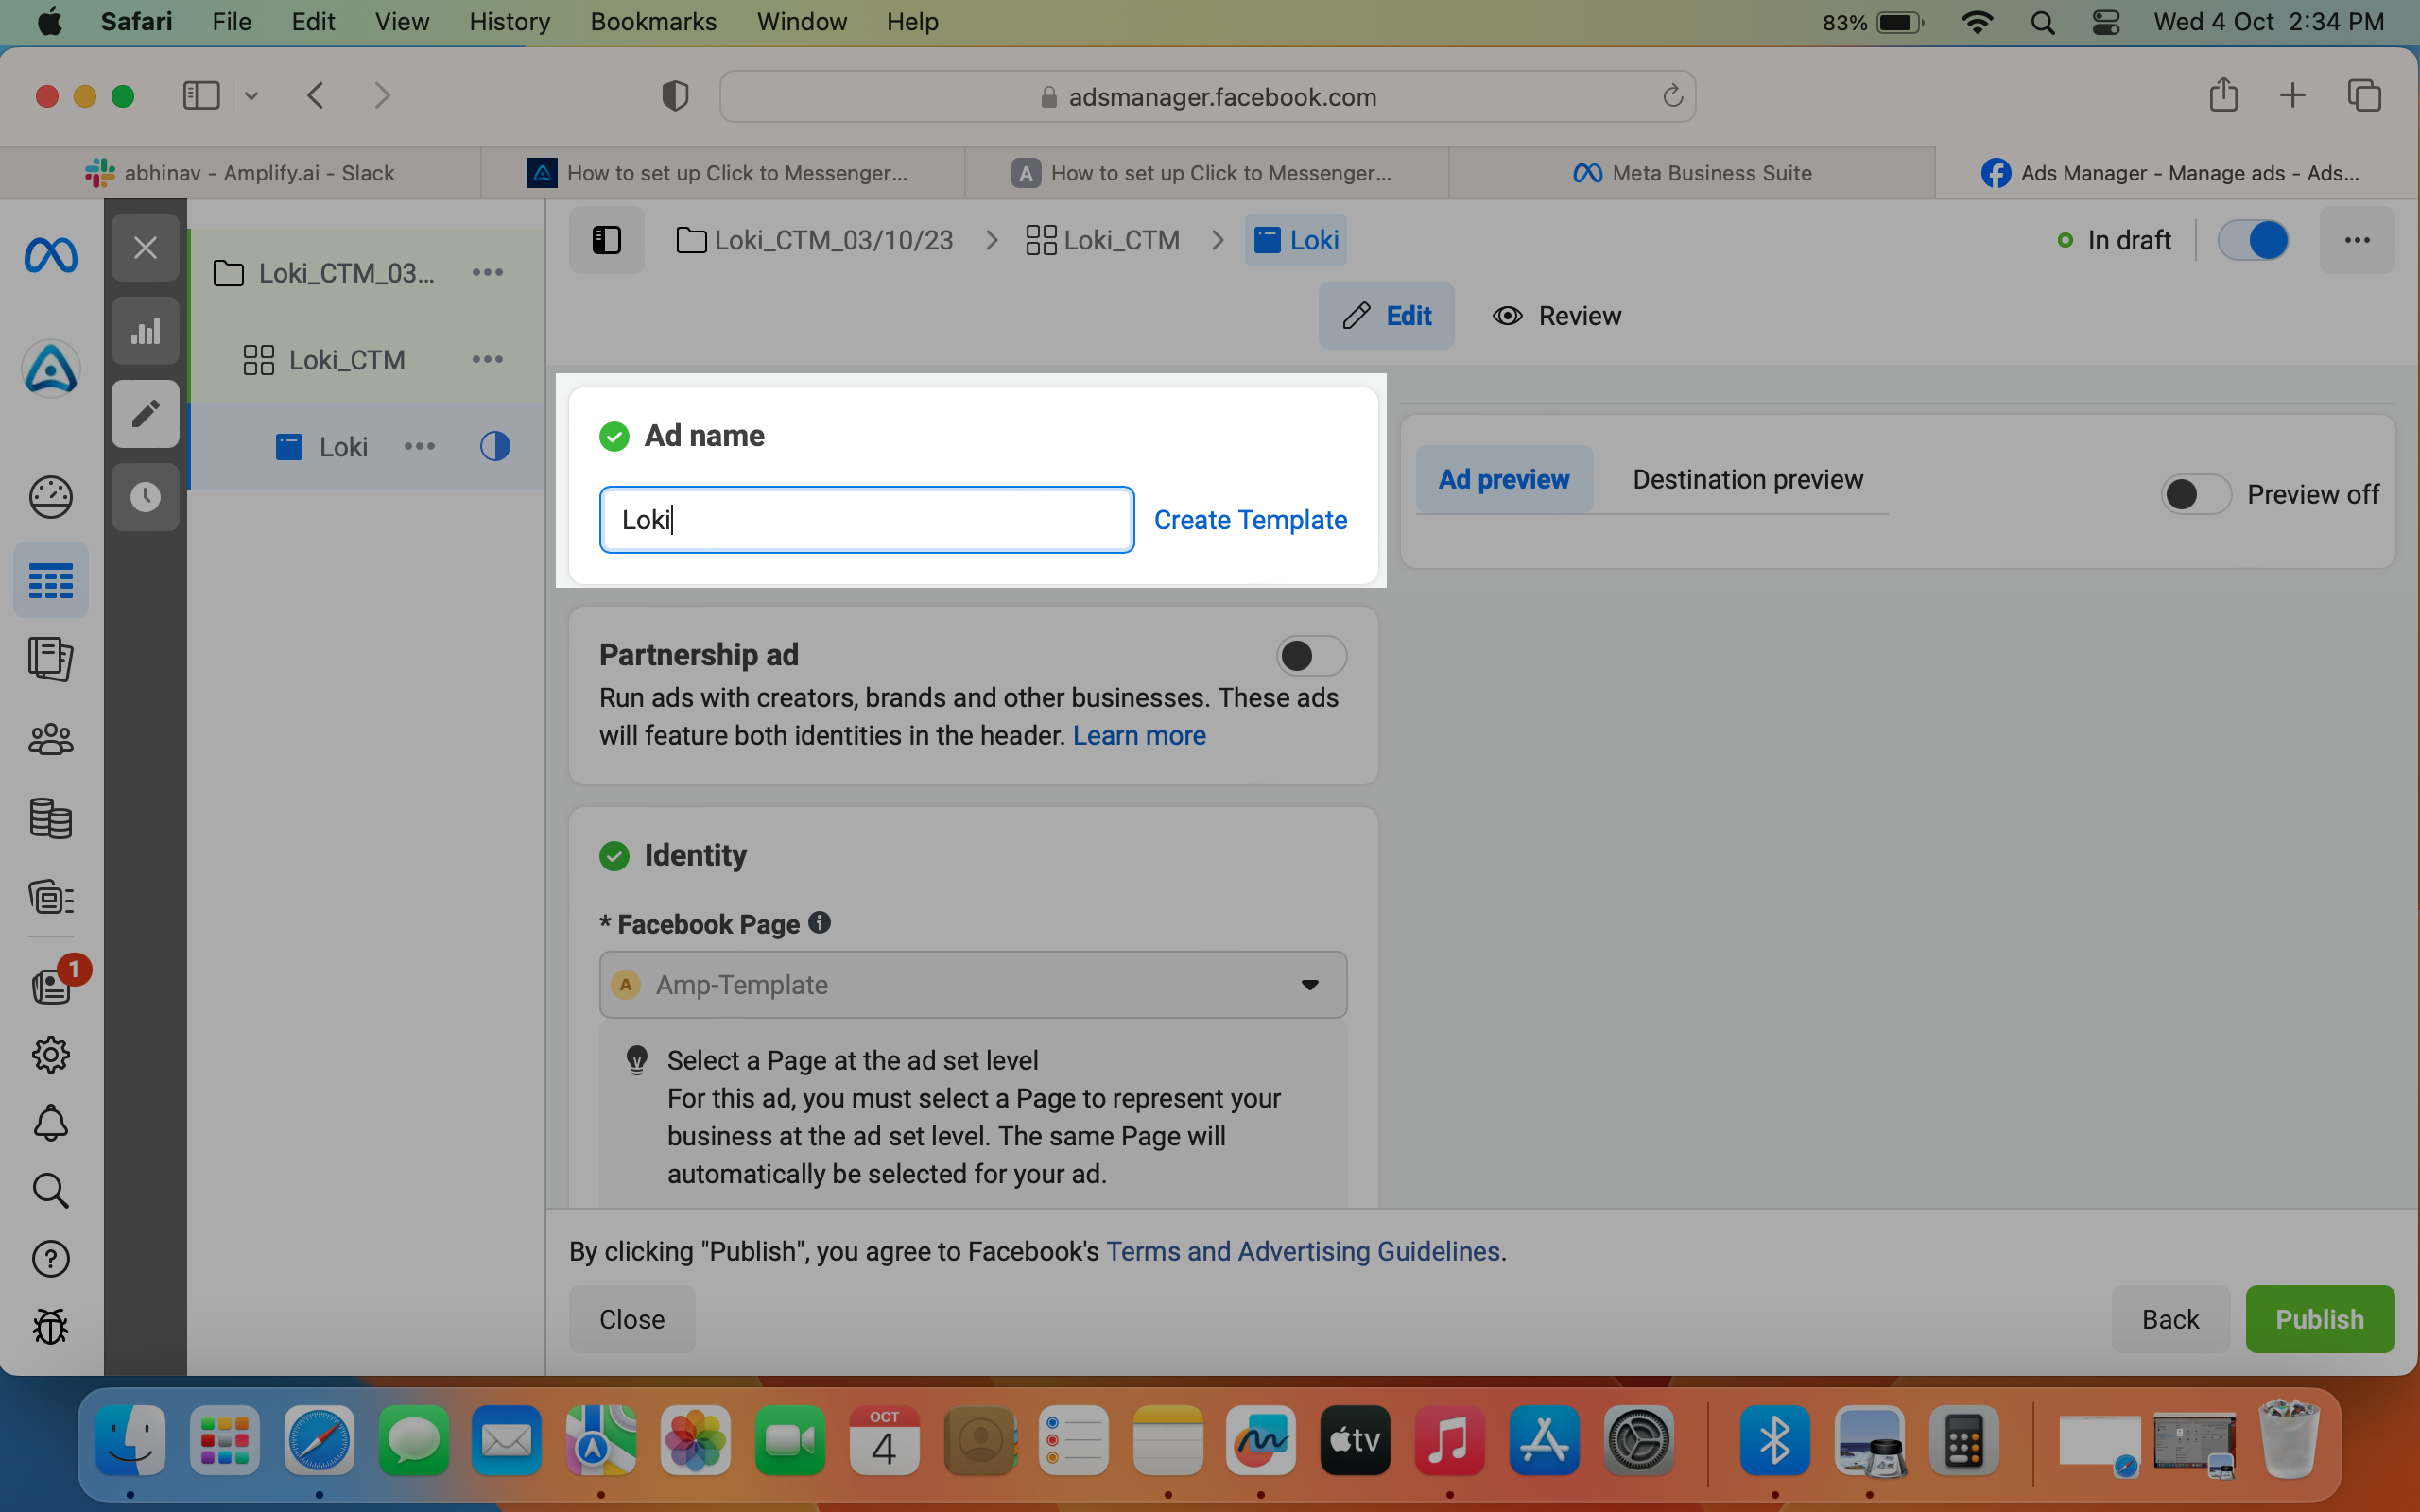Open Audiences people icon in left rail

50,740
